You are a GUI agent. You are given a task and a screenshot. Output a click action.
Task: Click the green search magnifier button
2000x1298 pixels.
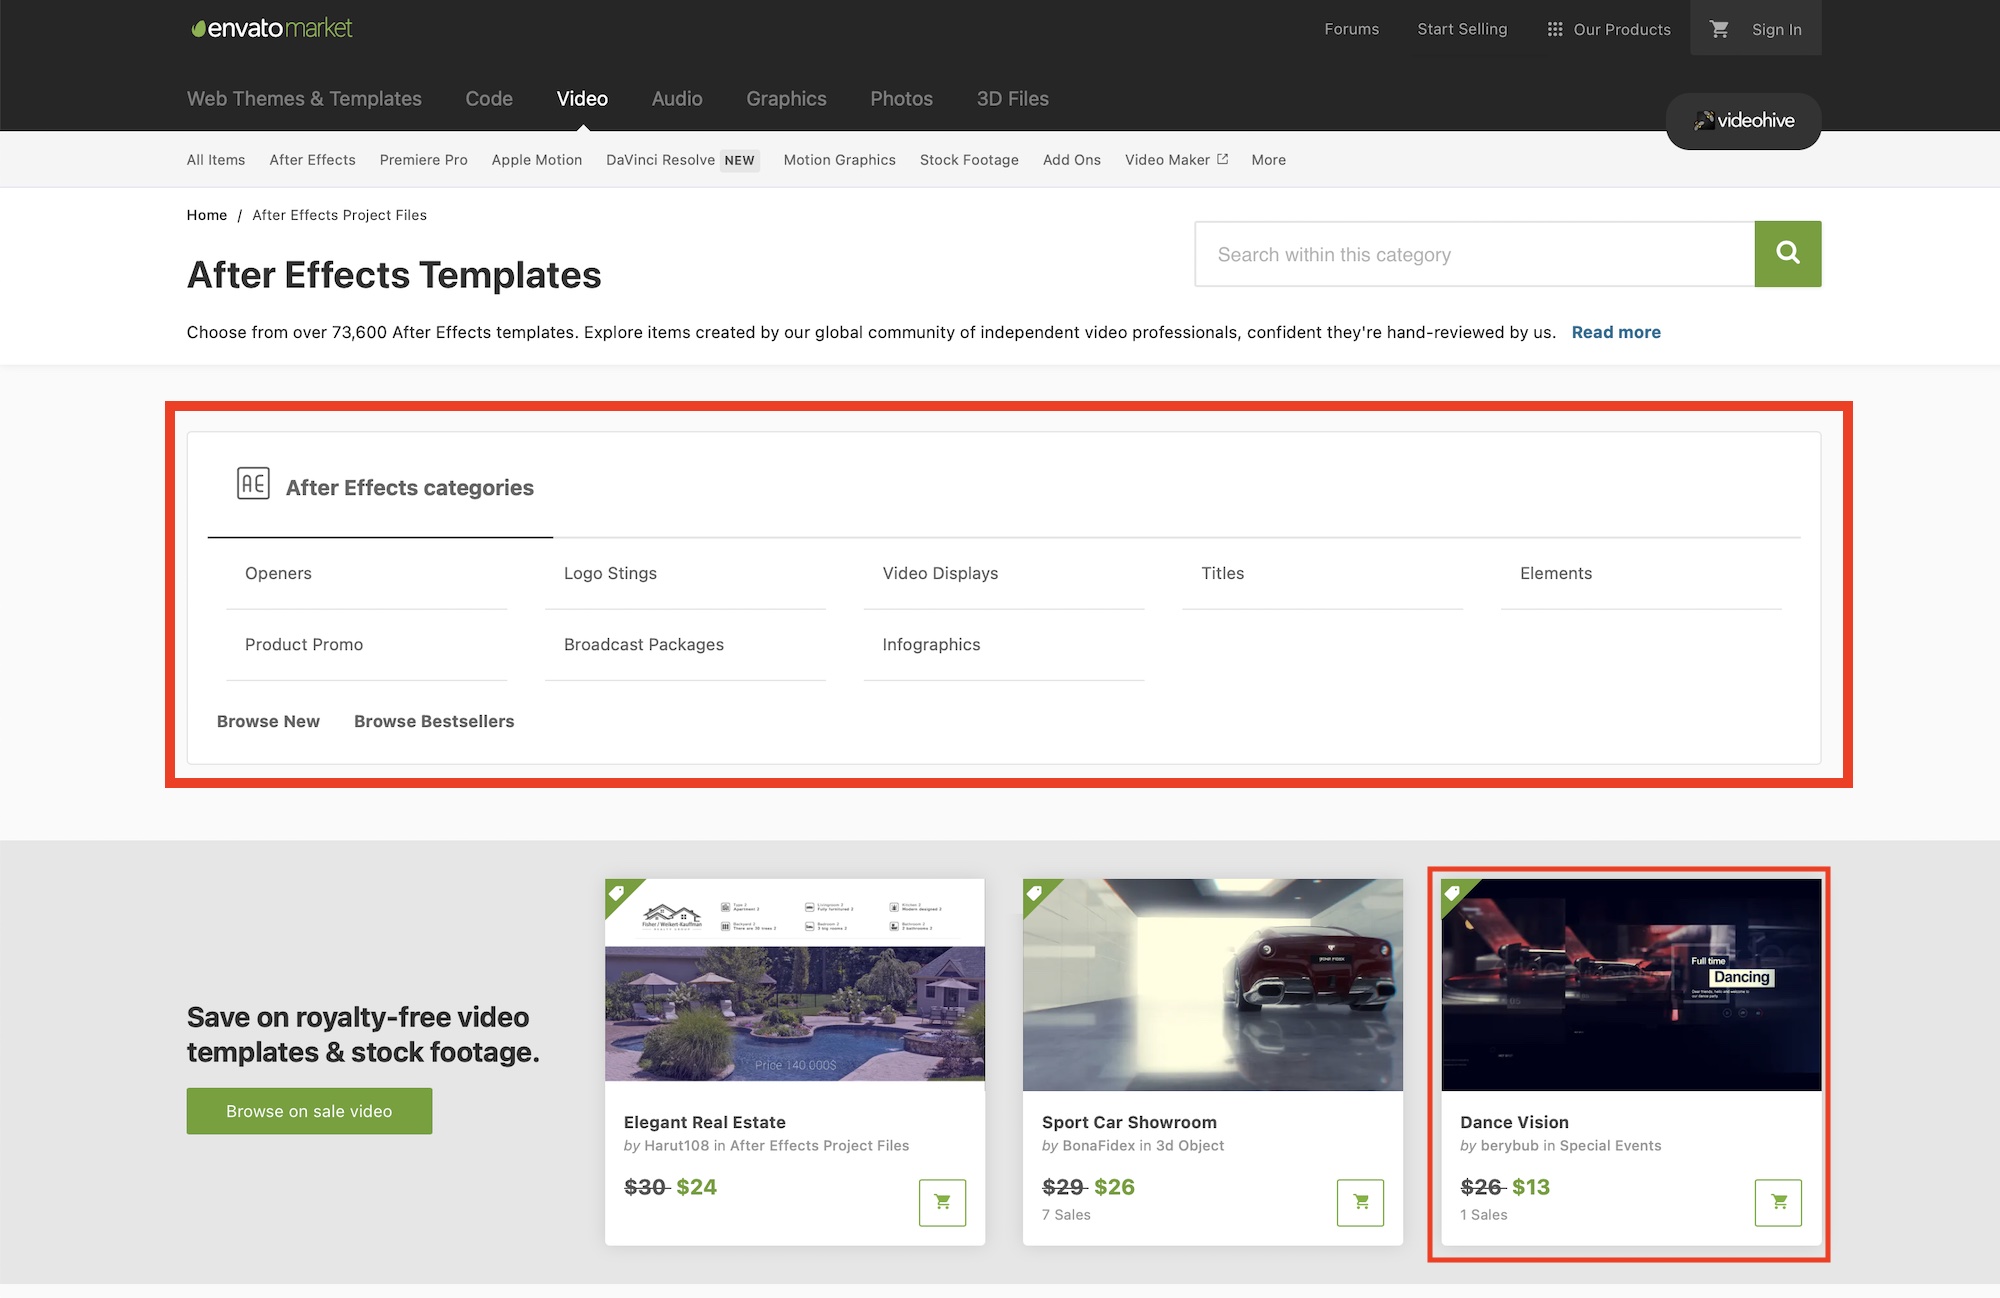[x=1787, y=254]
